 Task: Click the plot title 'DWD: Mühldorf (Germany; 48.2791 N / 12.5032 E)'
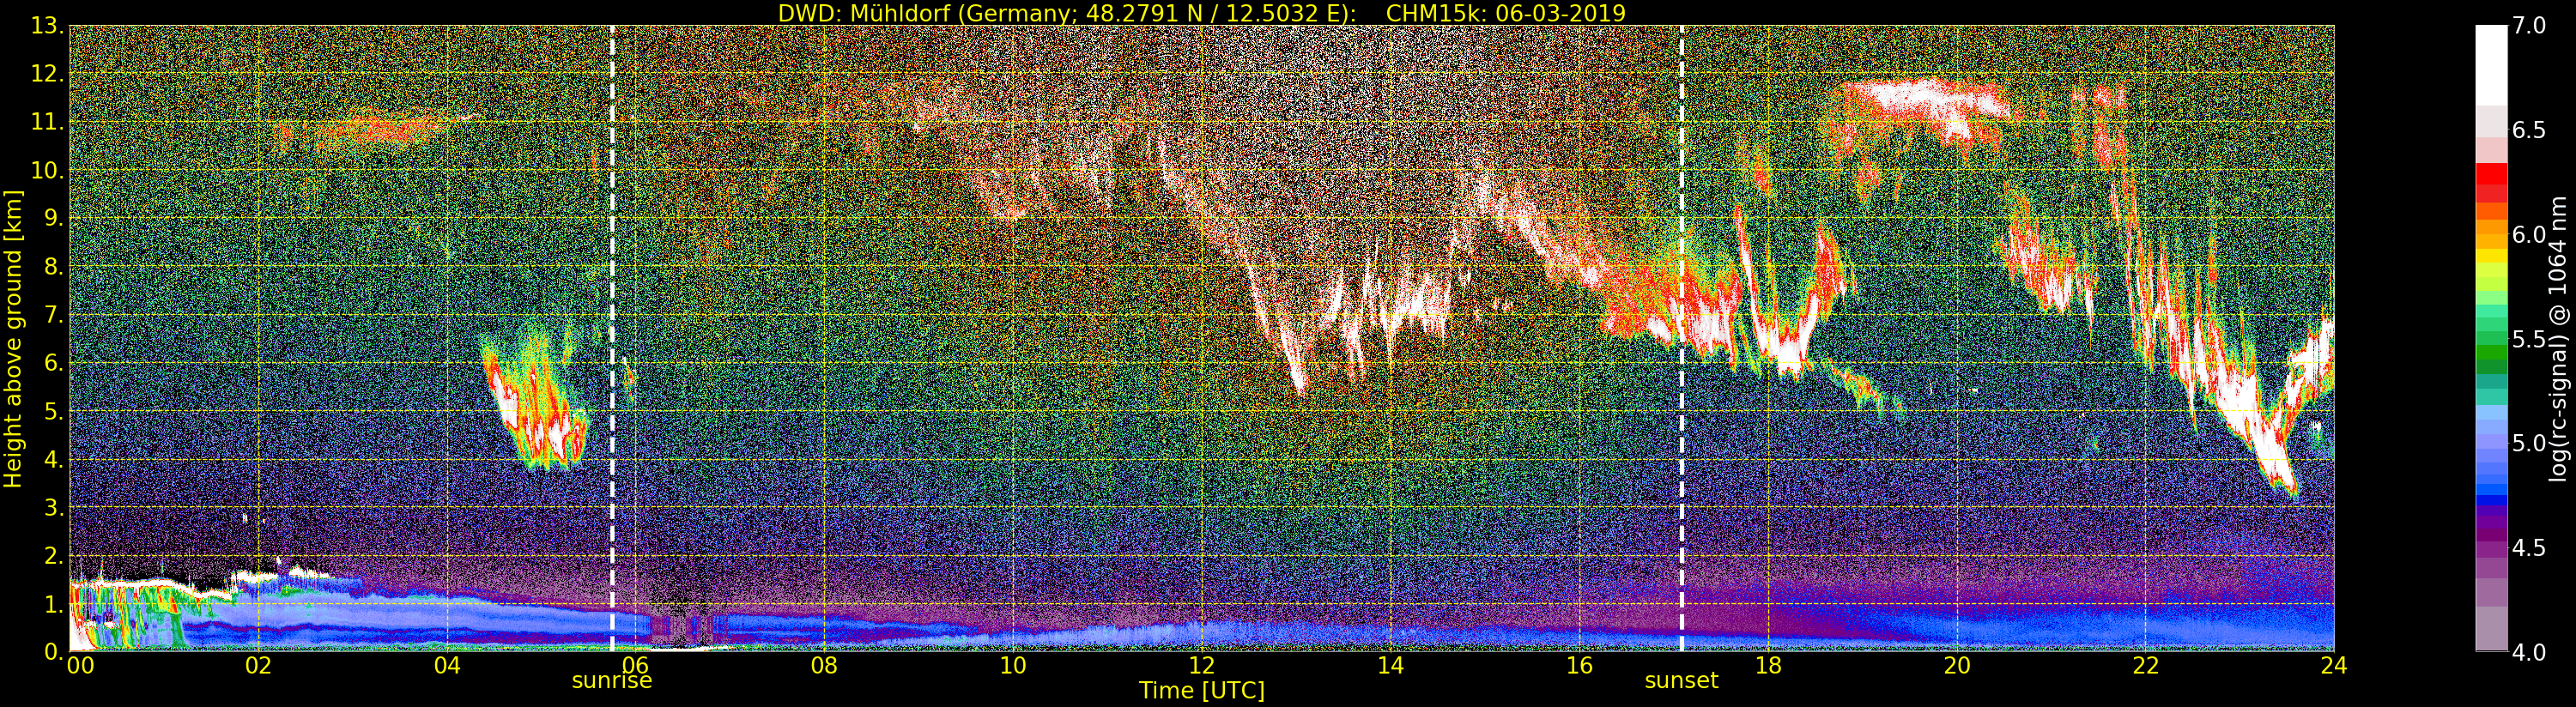1066,13
